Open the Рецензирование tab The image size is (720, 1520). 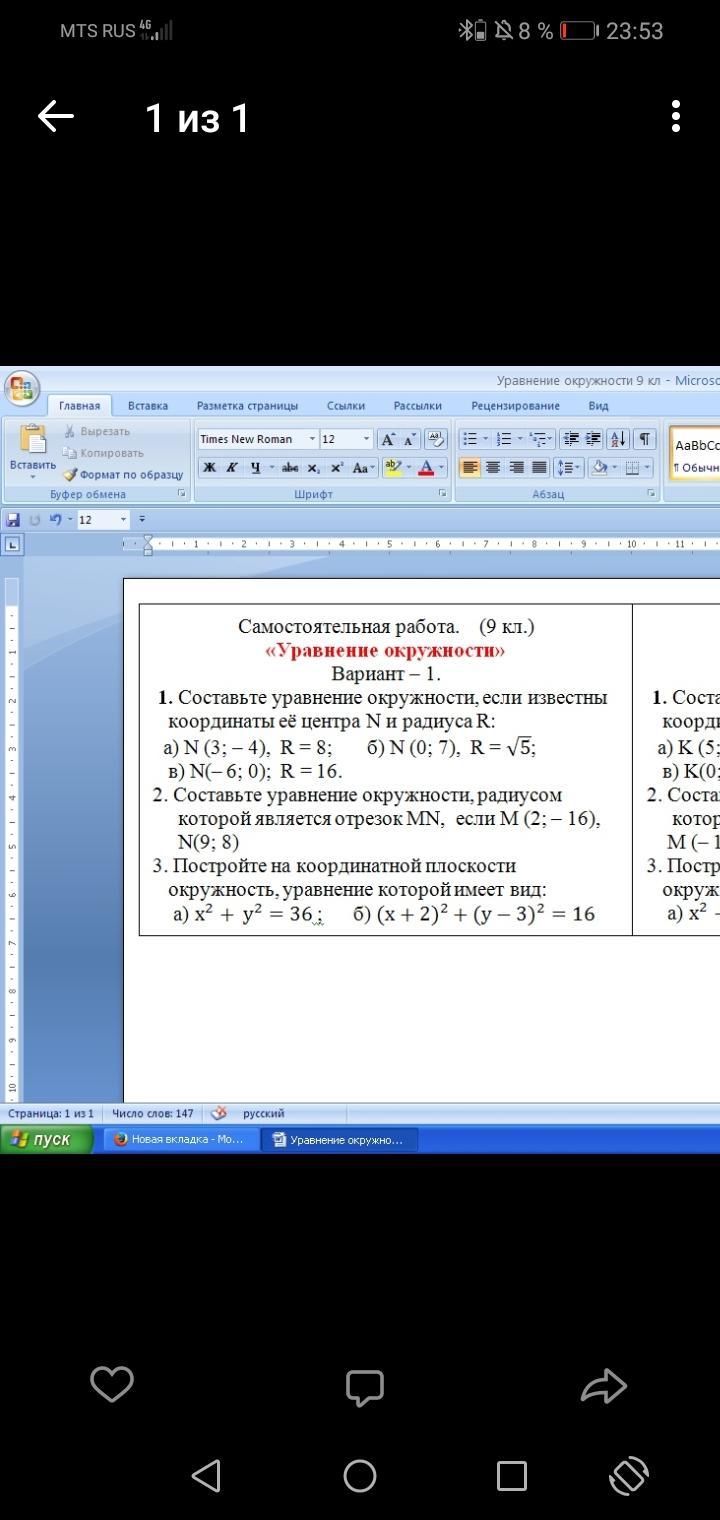(515, 406)
